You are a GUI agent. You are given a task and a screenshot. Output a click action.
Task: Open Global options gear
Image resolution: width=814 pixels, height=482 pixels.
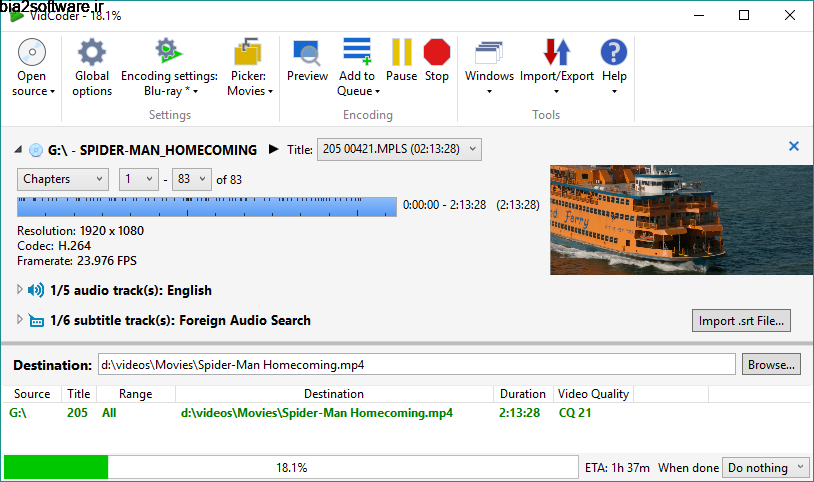92,68
